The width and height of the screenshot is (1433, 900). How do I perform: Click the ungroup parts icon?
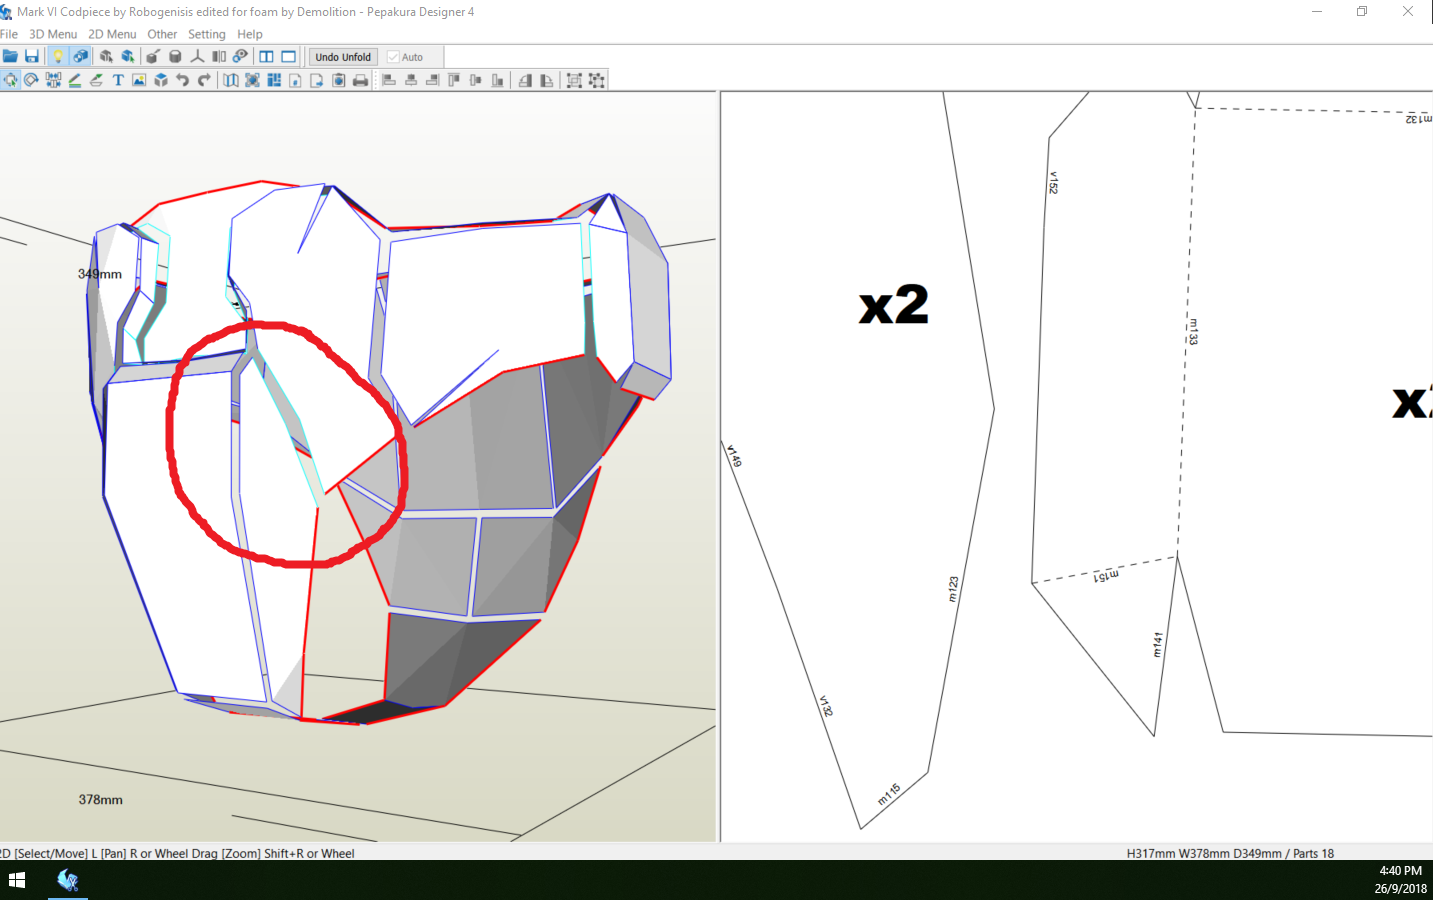click(596, 80)
